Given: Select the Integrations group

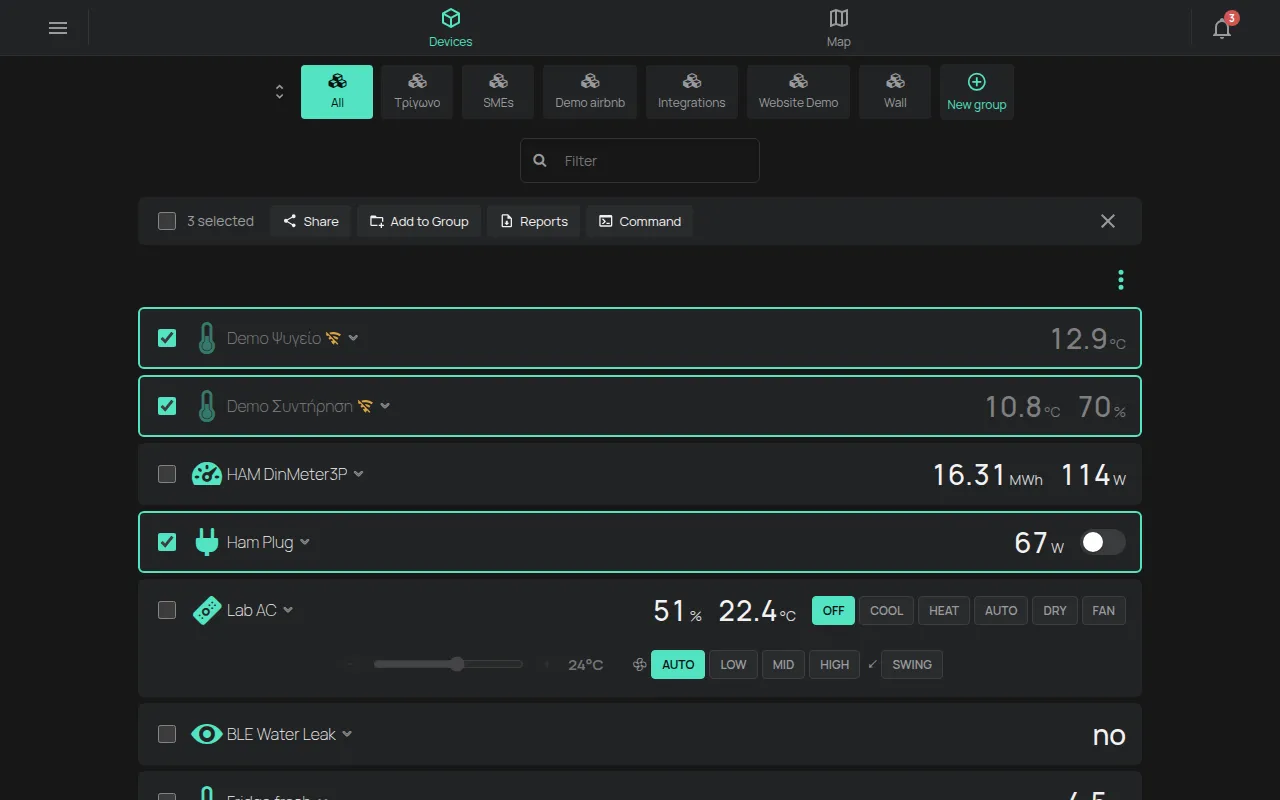Looking at the screenshot, I should coord(692,92).
